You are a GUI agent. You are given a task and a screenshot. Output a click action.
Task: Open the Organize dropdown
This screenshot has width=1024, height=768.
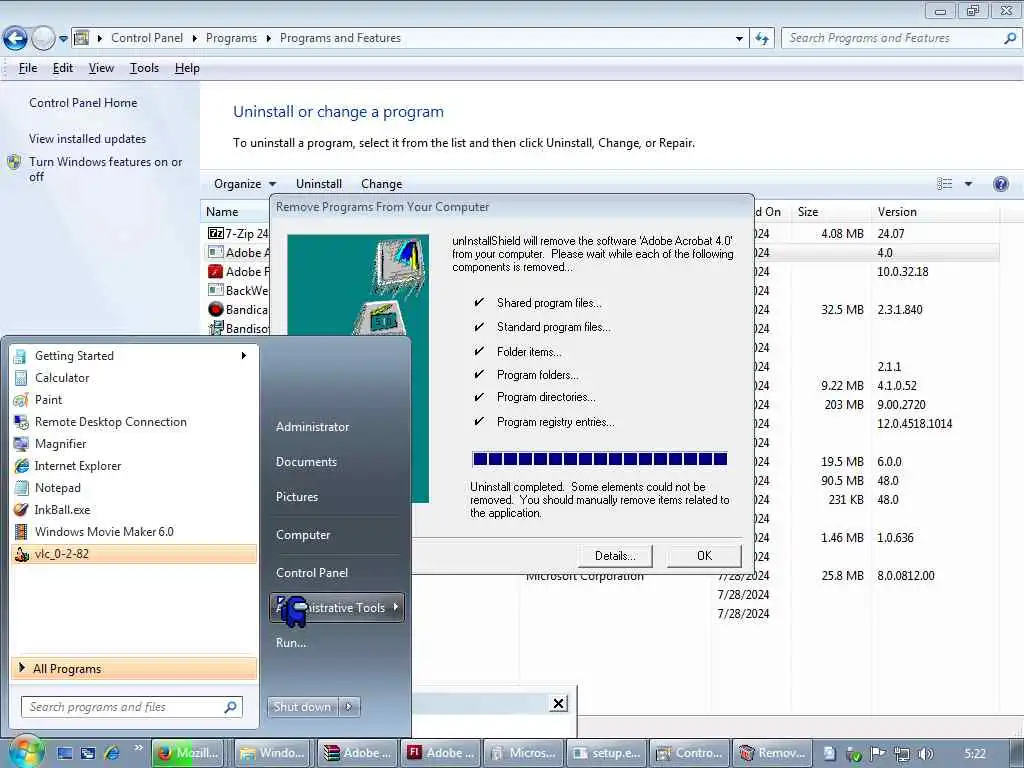pos(245,184)
